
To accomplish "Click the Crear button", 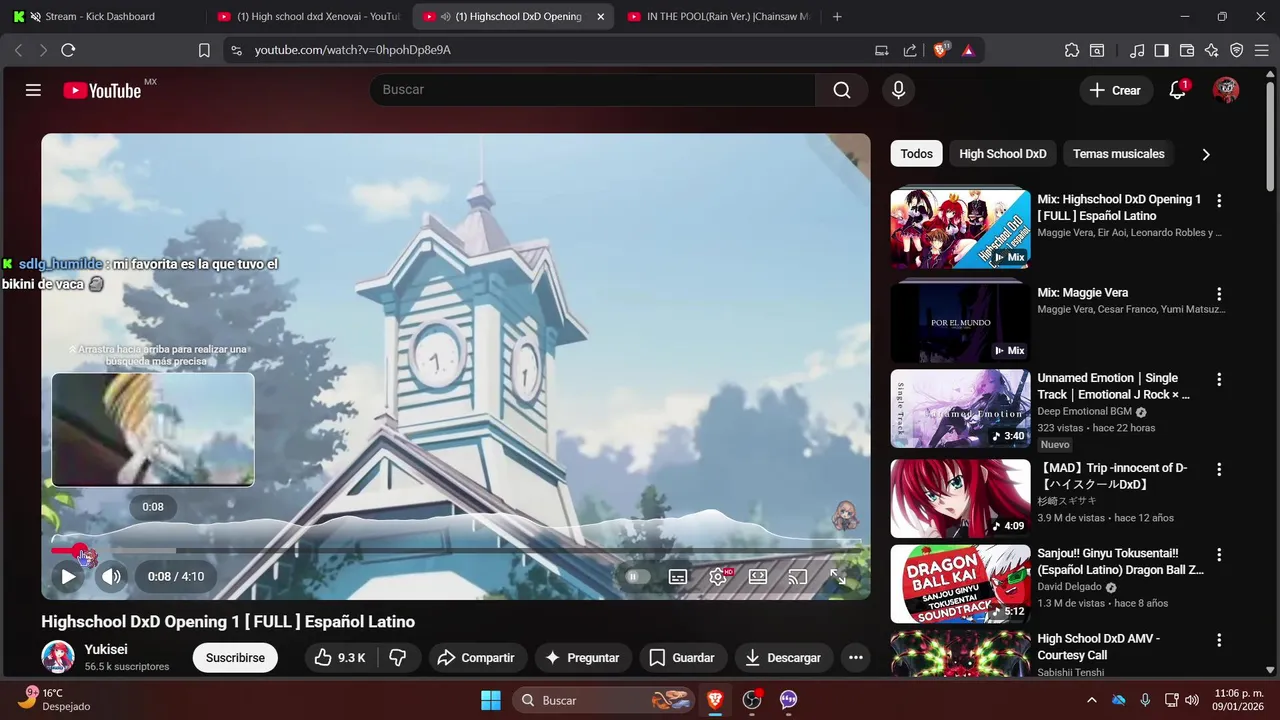I will pyautogui.click(x=1115, y=90).
